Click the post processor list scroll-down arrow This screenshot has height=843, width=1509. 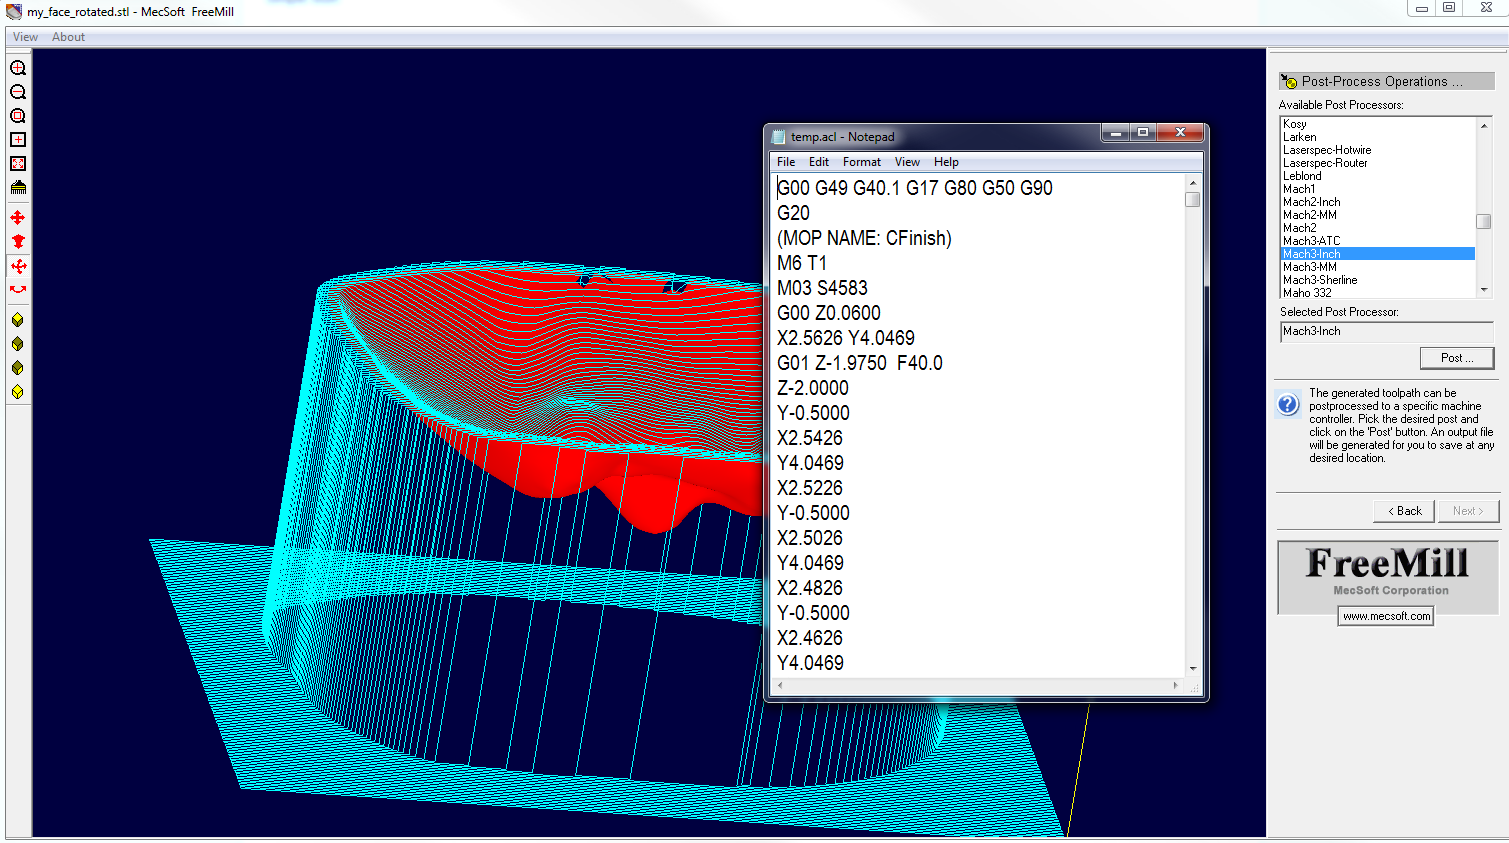click(1484, 290)
